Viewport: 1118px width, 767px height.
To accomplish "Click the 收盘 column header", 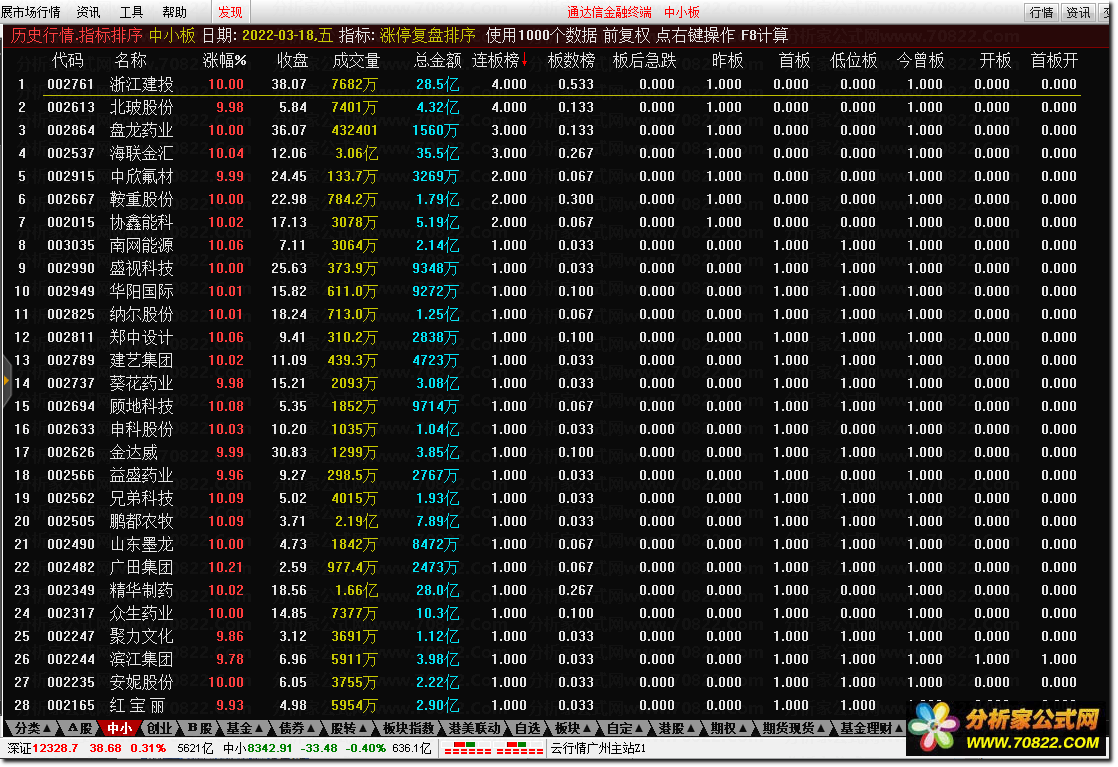I will [x=292, y=61].
